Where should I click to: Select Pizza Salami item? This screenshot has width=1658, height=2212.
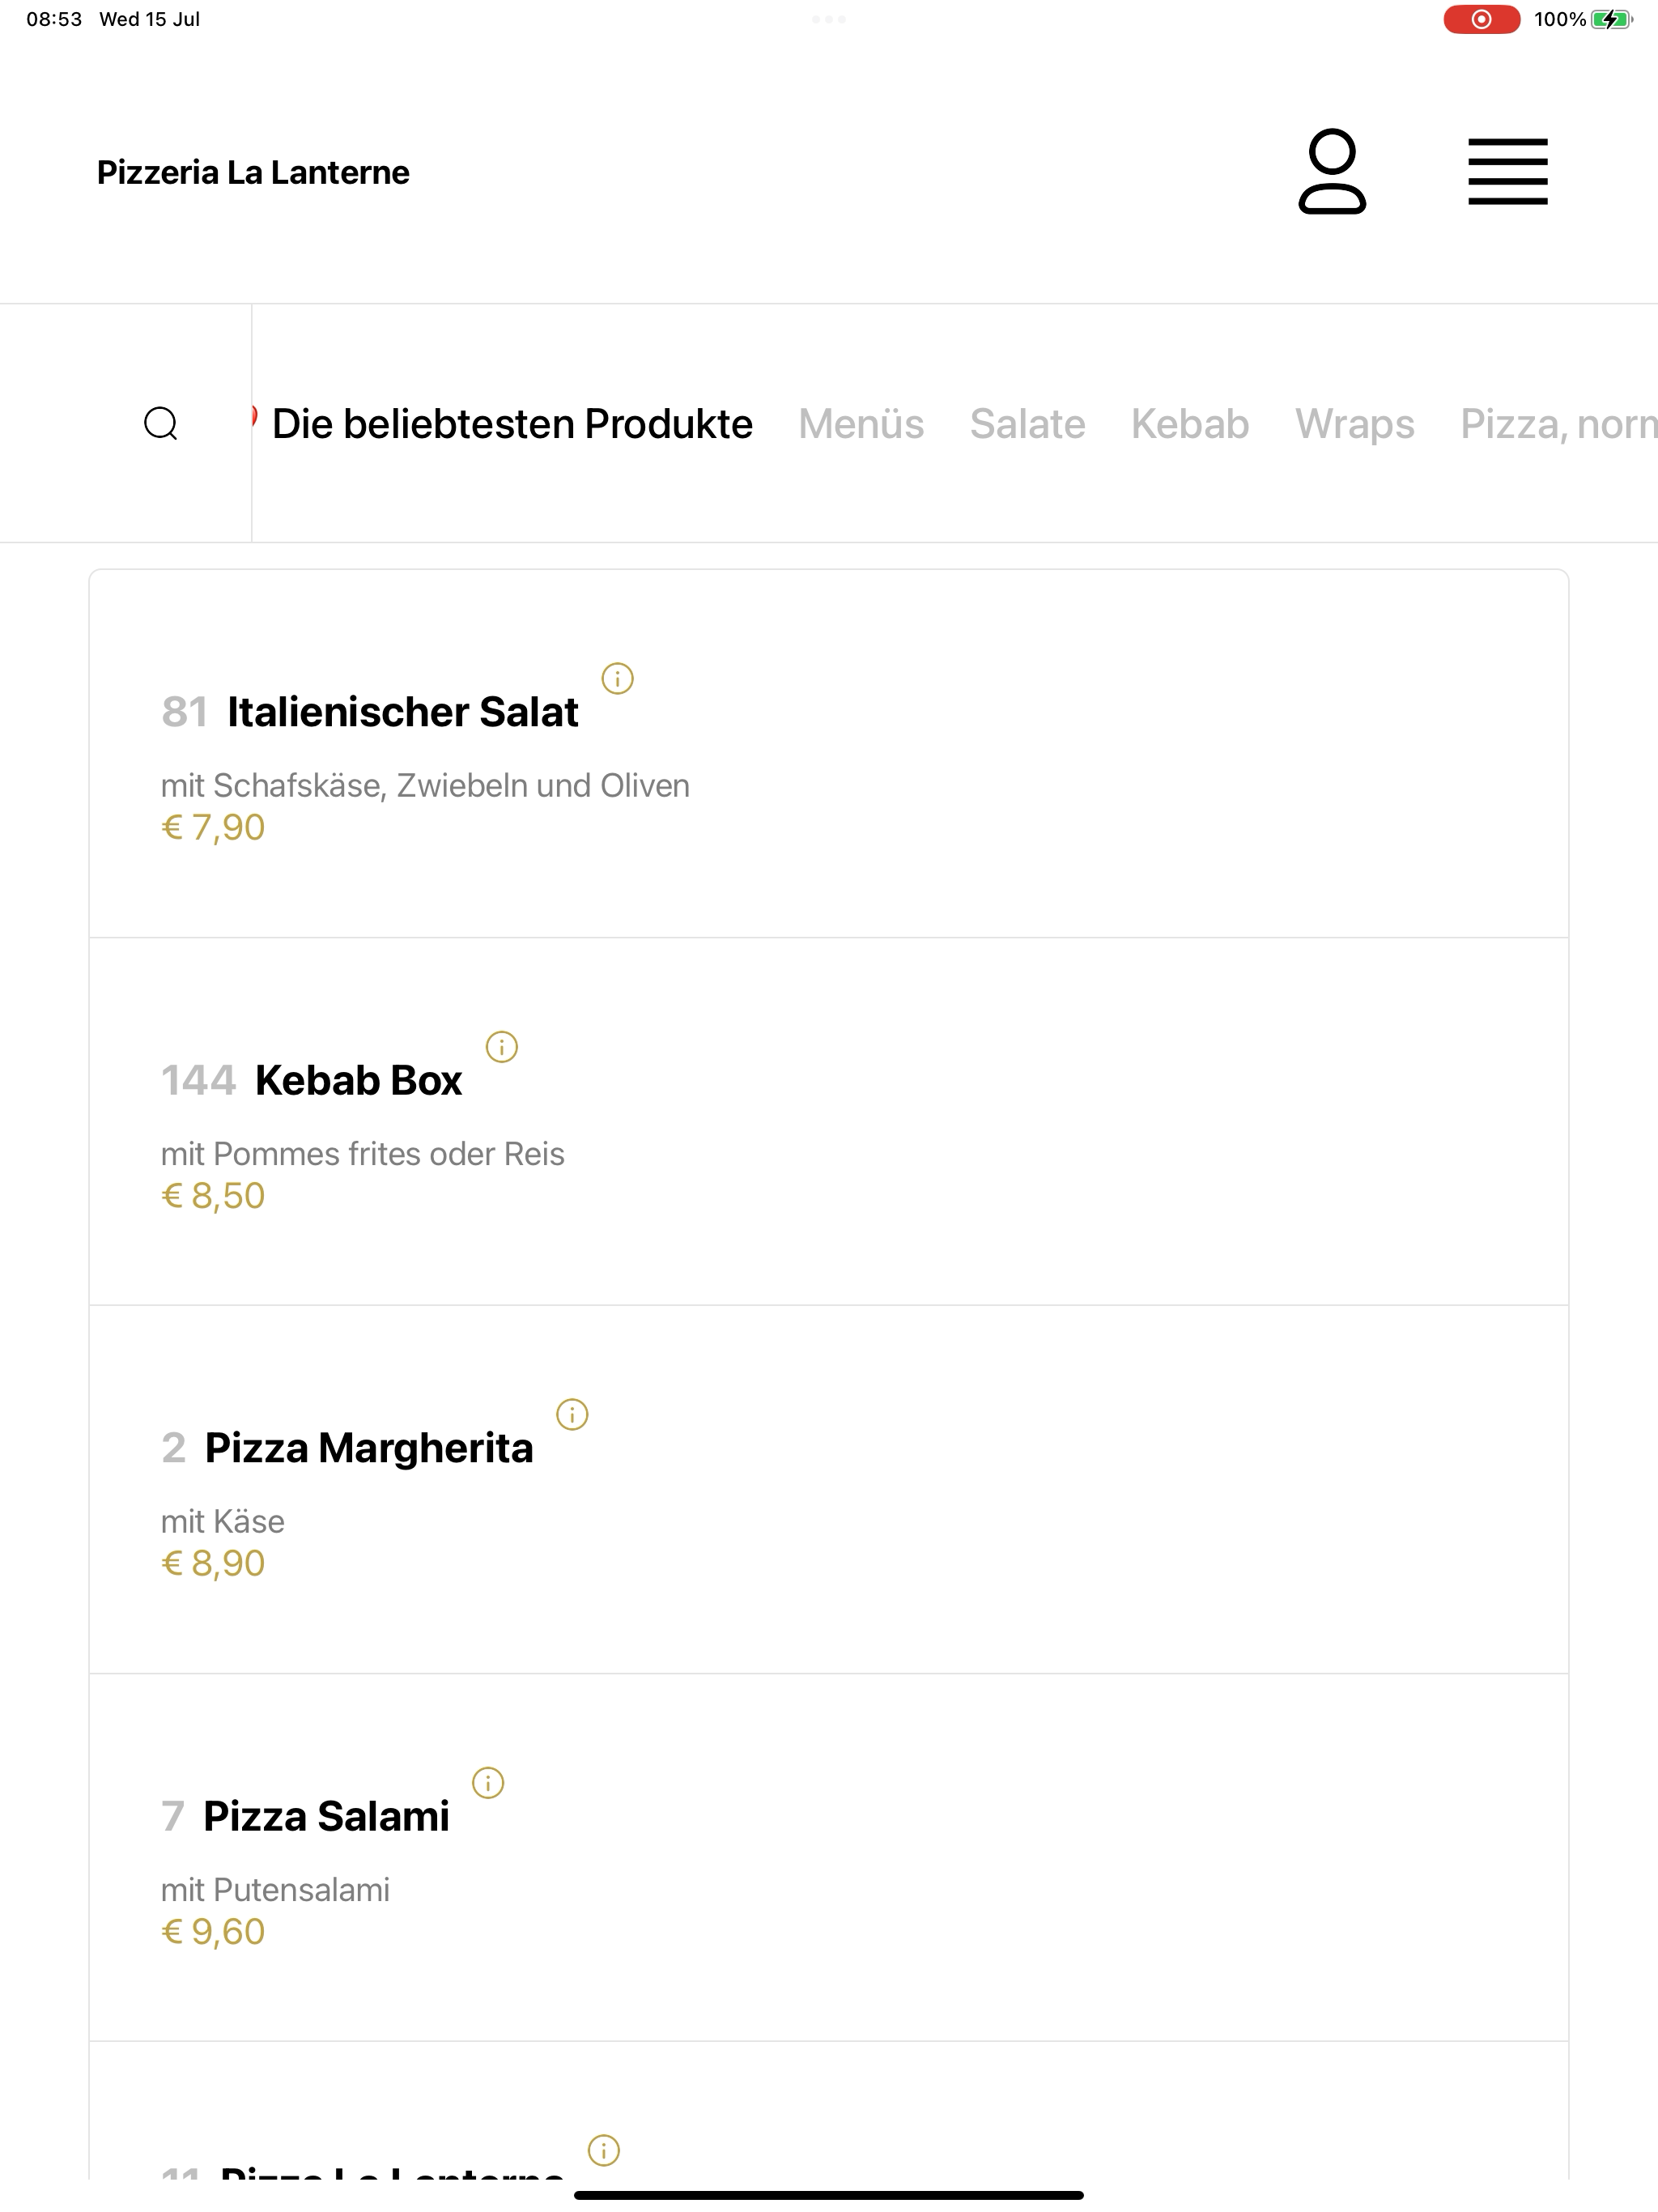click(828, 1858)
